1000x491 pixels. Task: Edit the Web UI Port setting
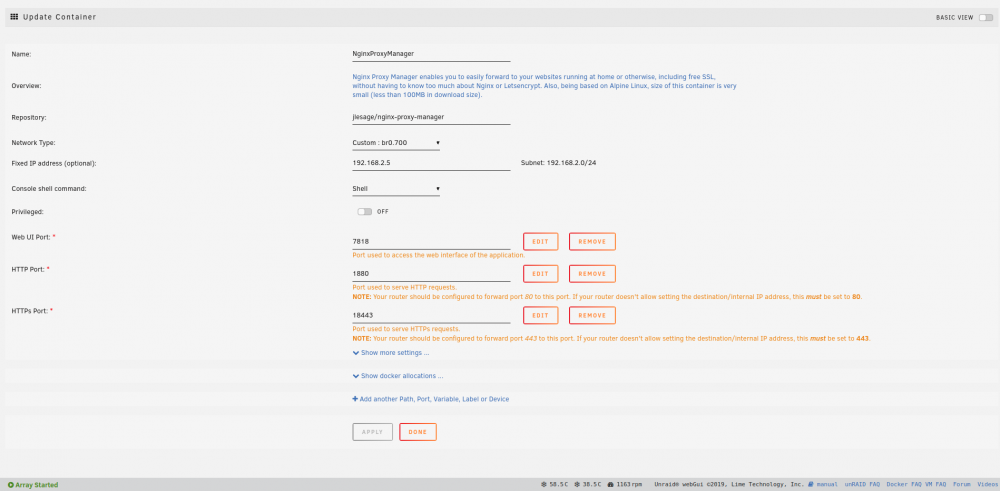(x=540, y=242)
